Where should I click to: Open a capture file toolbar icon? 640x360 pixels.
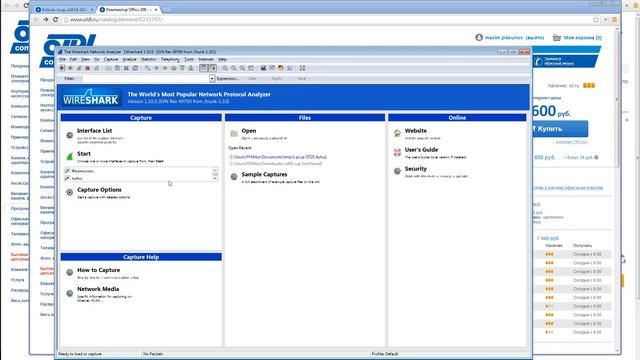(x=109, y=68)
